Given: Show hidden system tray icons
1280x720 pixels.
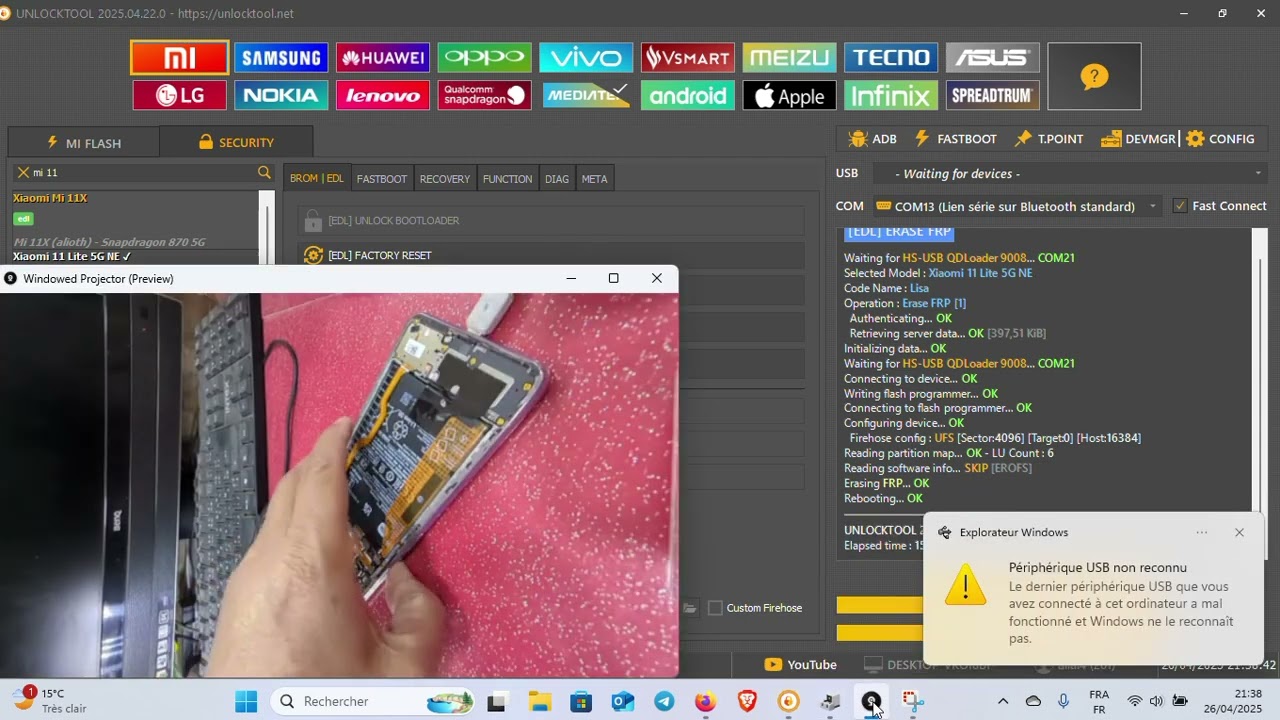Looking at the screenshot, I should pos(1003,701).
